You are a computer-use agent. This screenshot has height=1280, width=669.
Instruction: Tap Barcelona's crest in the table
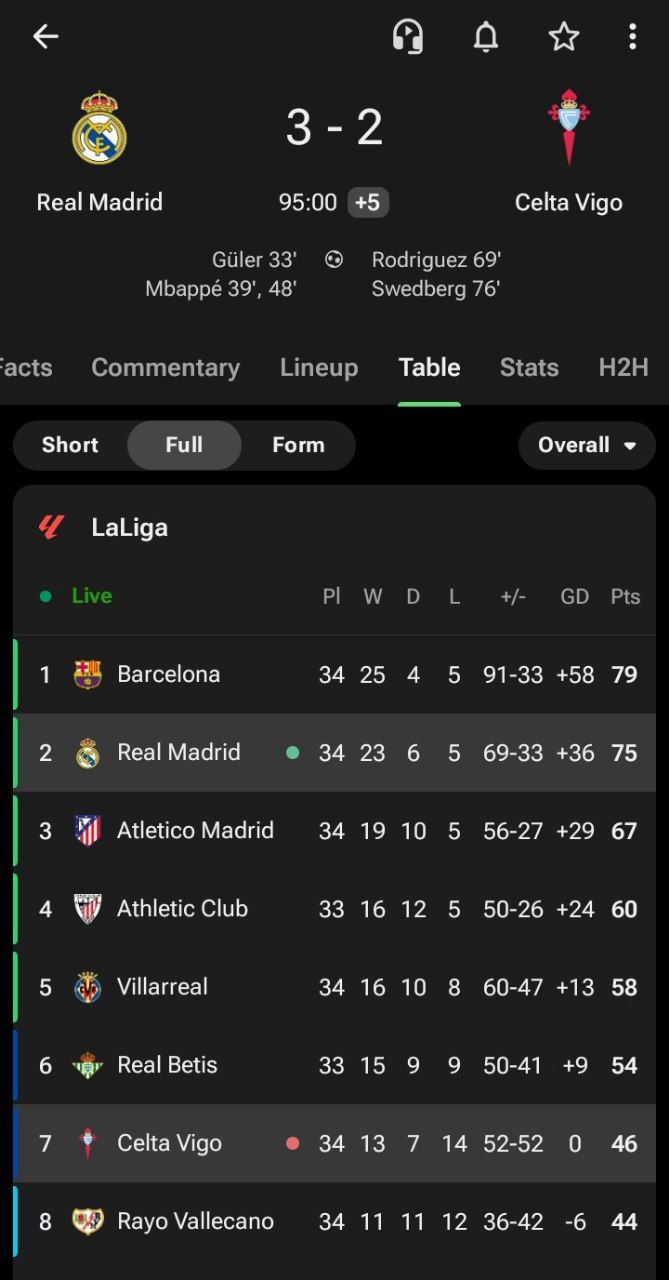88,675
